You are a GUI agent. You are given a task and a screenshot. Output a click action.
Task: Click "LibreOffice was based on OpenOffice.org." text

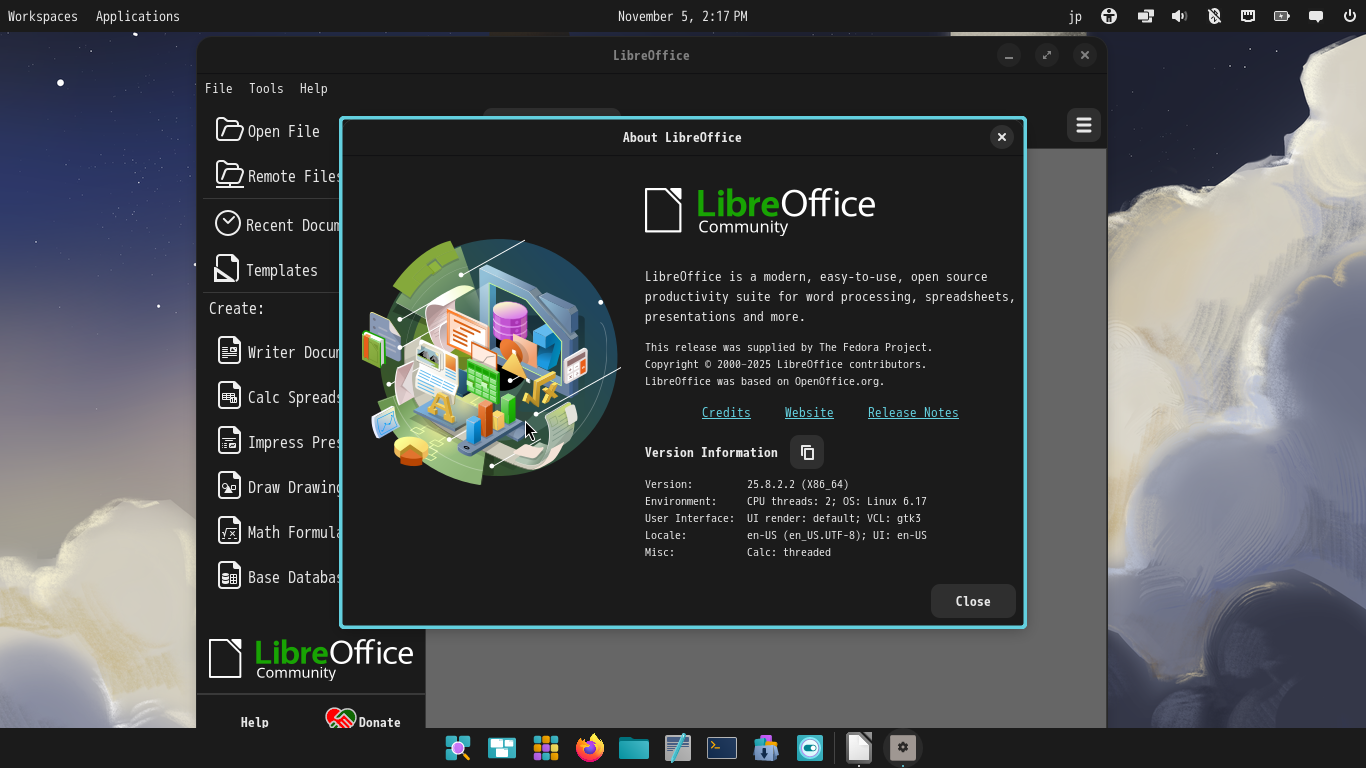click(x=765, y=381)
